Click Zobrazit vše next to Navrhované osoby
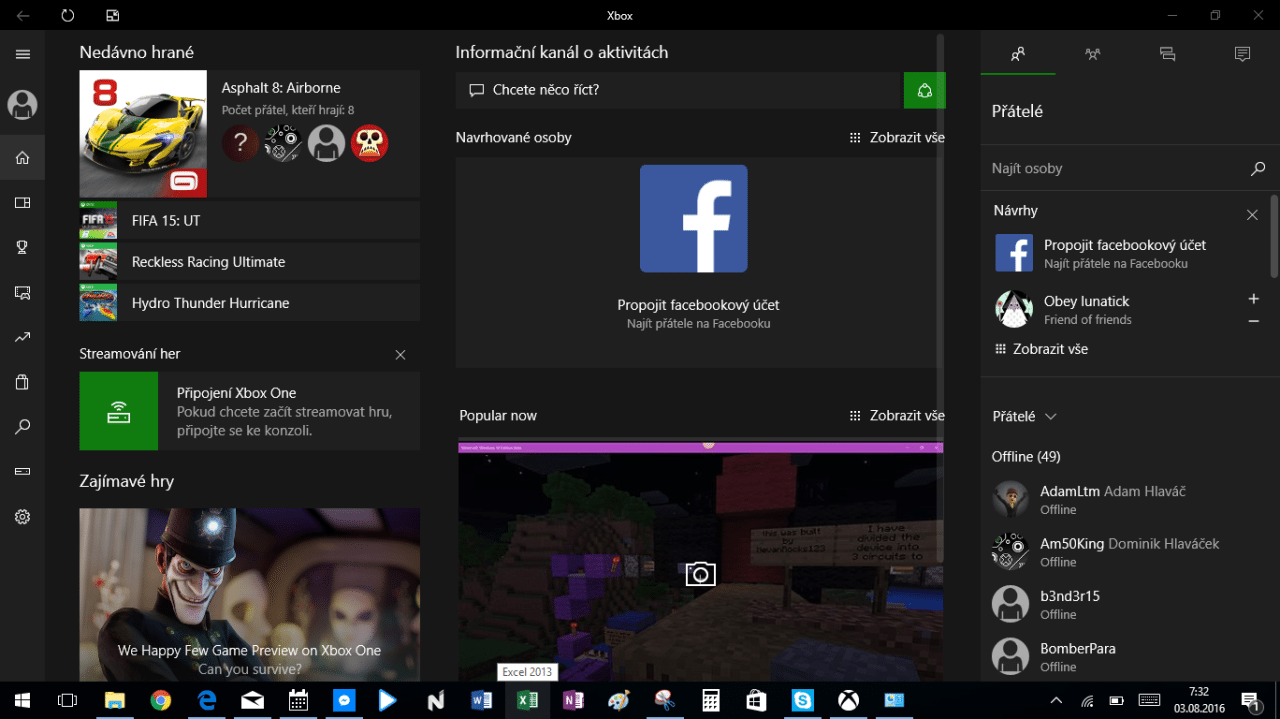This screenshot has height=719, width=1280. [x=897, y=138]
